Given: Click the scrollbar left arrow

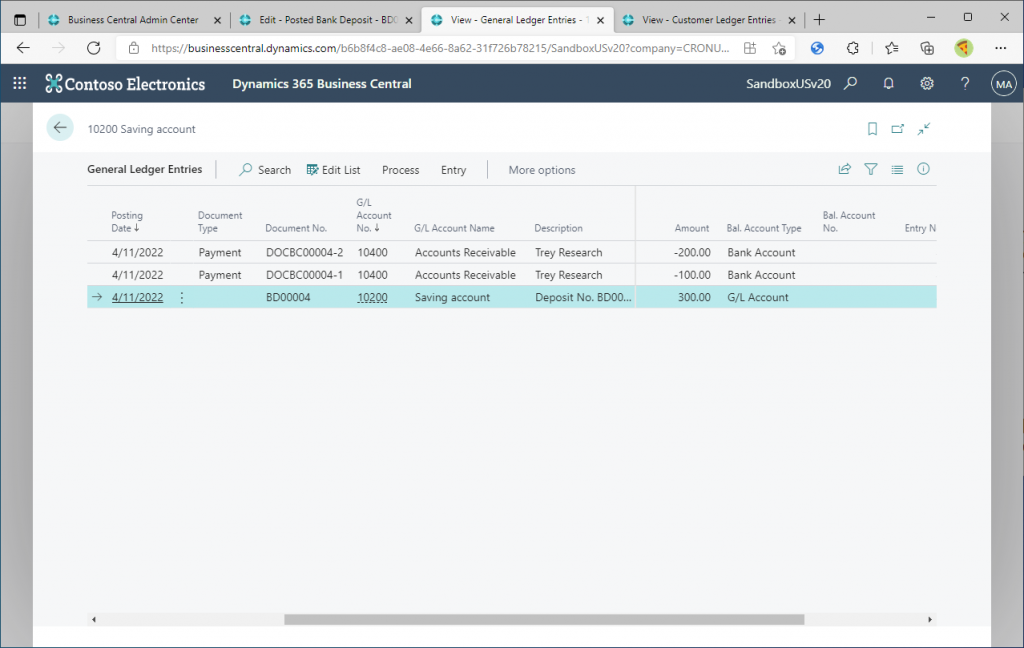Looking at the screenshot, I should tap(94, 619).
